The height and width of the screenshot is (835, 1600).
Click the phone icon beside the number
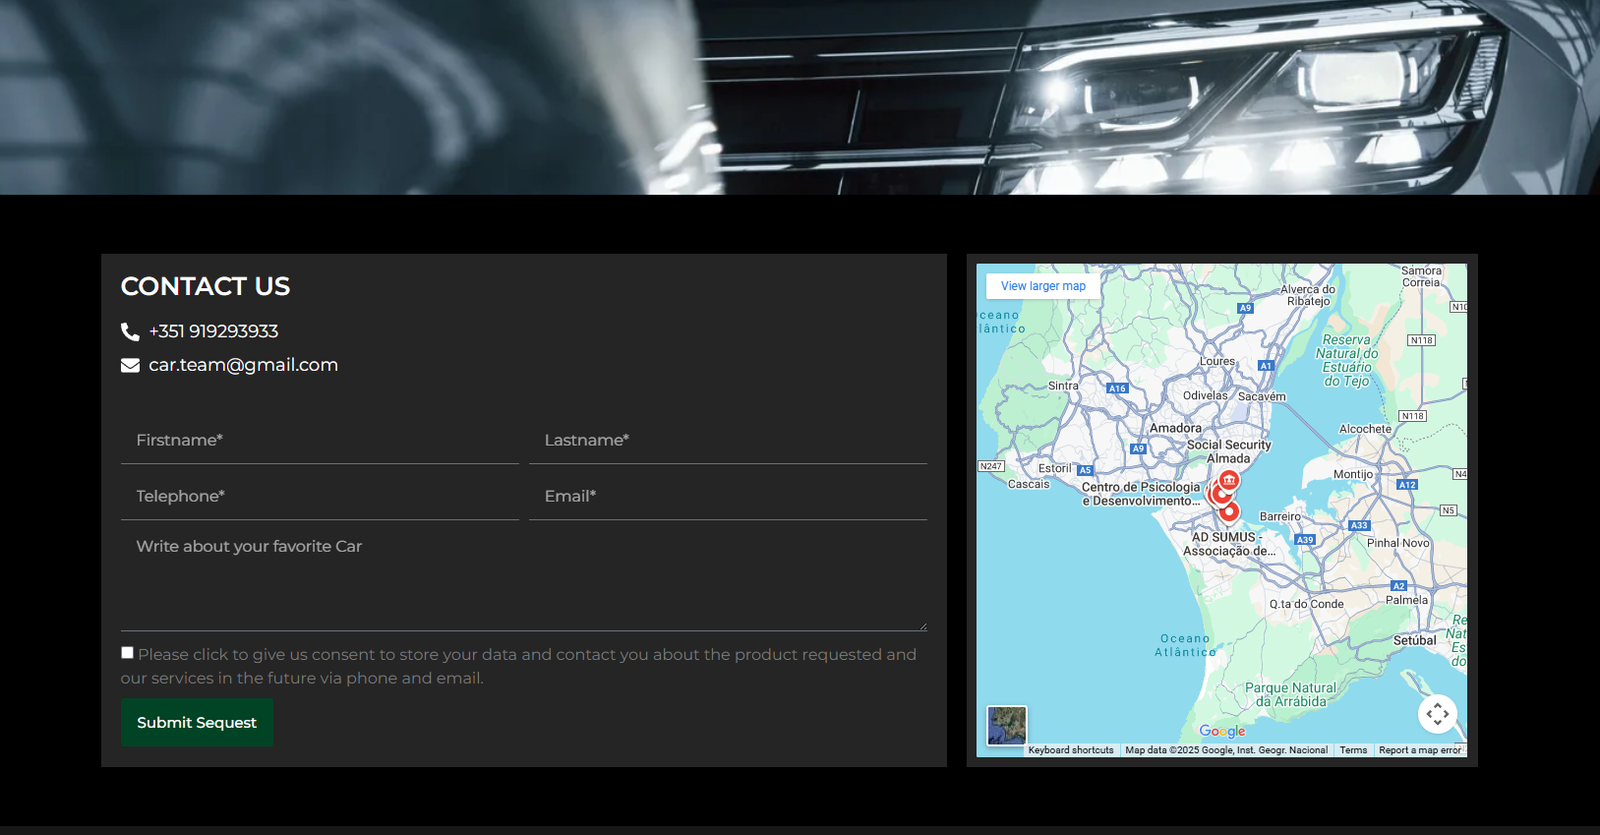tap(130, 332)
